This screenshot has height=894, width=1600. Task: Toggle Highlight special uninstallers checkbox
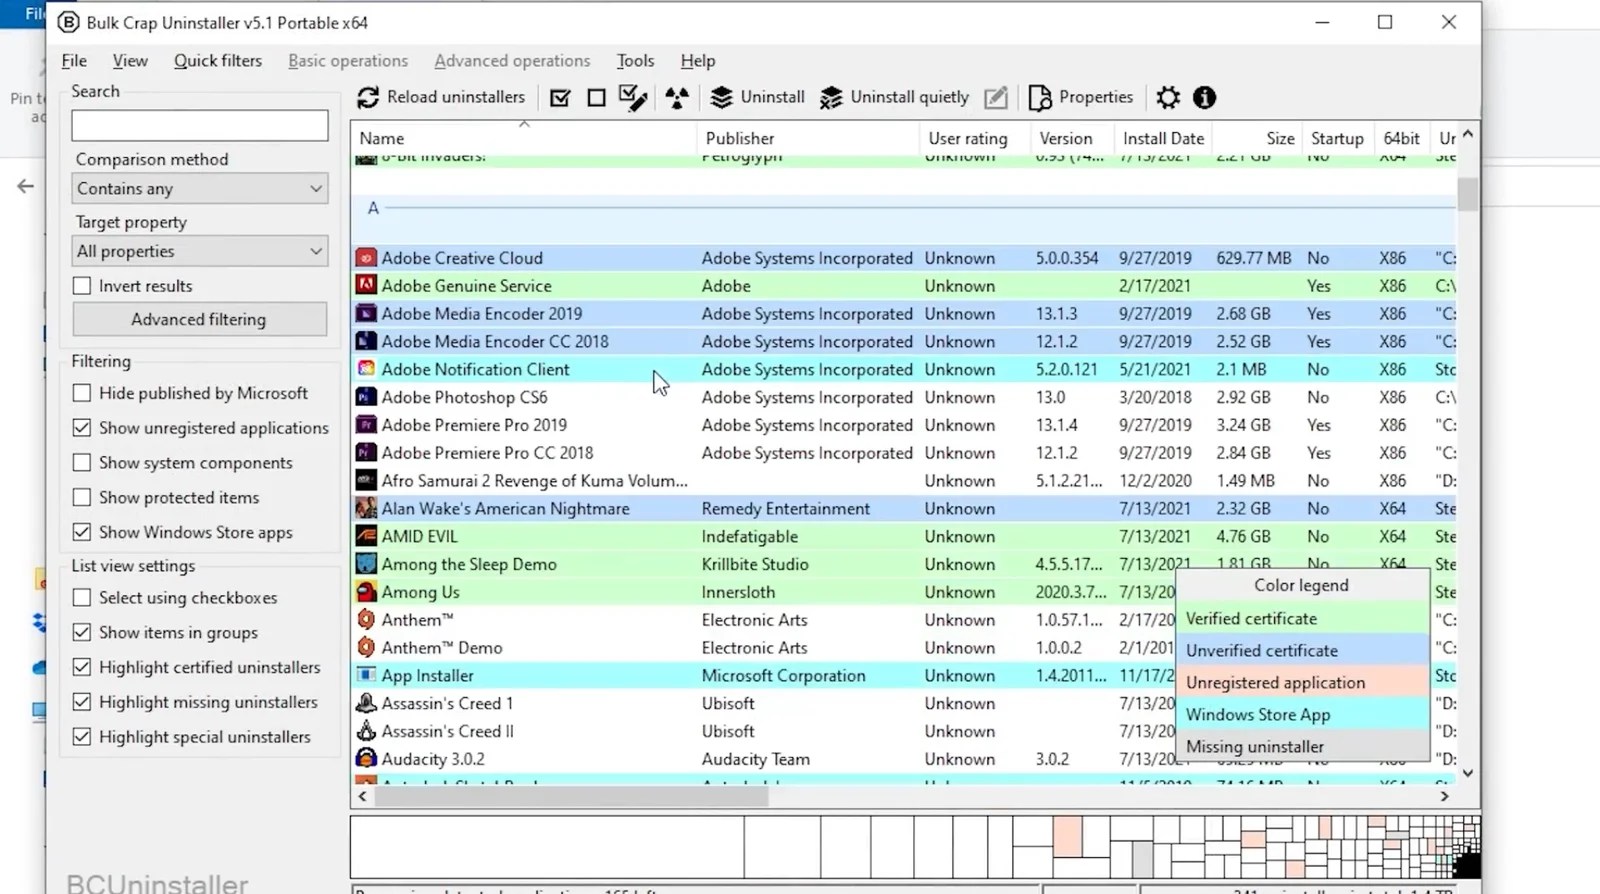[x=82, y=737]
